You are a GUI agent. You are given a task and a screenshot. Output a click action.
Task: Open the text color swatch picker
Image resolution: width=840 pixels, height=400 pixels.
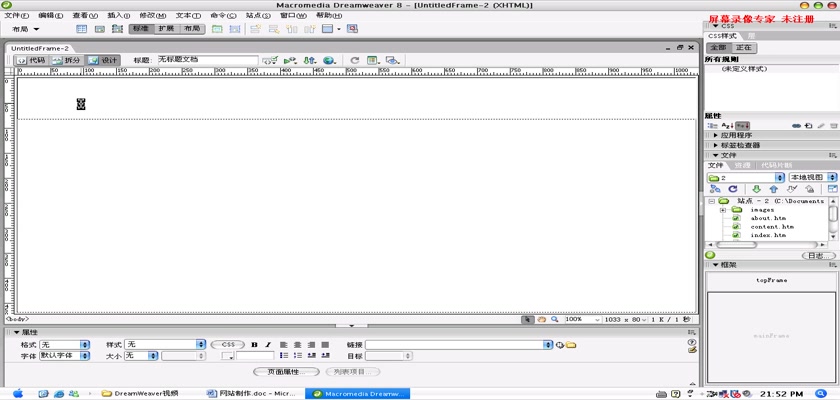(228, 356)
